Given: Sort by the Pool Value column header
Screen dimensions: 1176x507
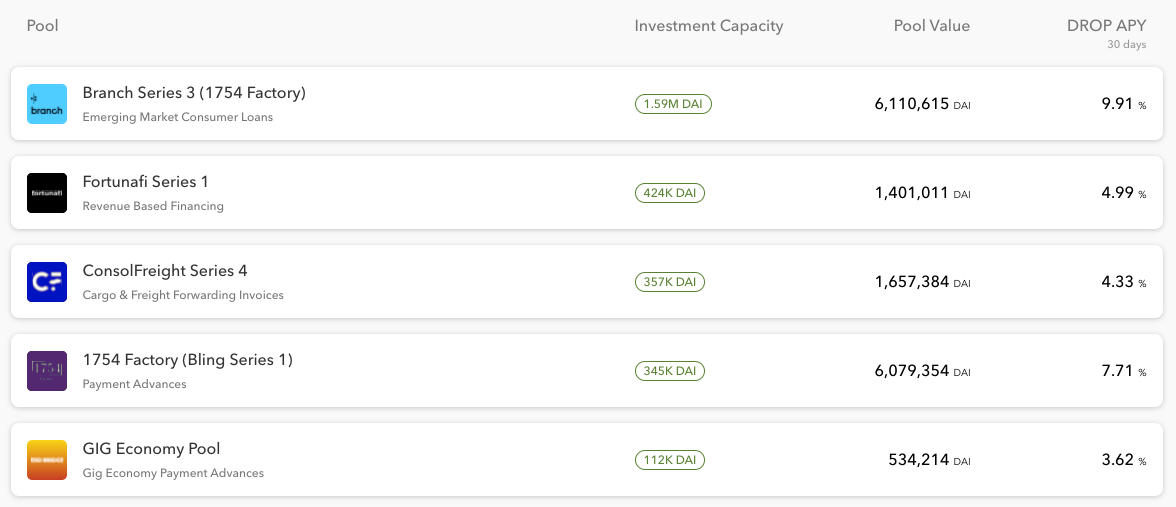Looking at the screenshot, I should [932, 26].
